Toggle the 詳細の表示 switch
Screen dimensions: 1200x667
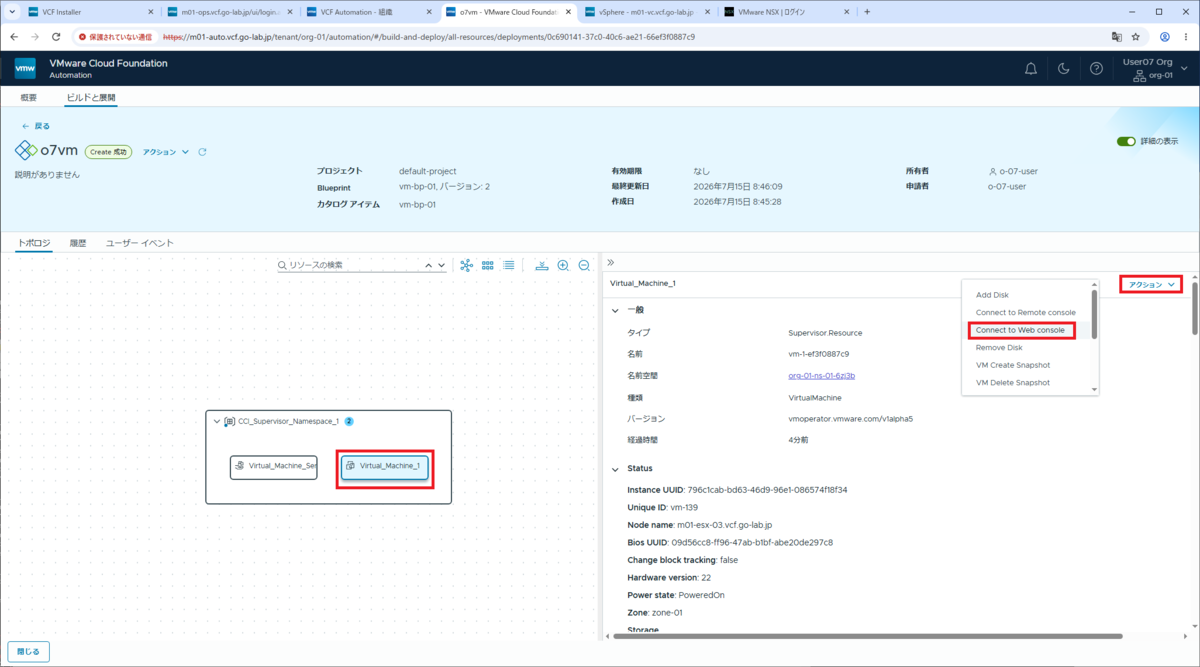(x=1126, y=141)
